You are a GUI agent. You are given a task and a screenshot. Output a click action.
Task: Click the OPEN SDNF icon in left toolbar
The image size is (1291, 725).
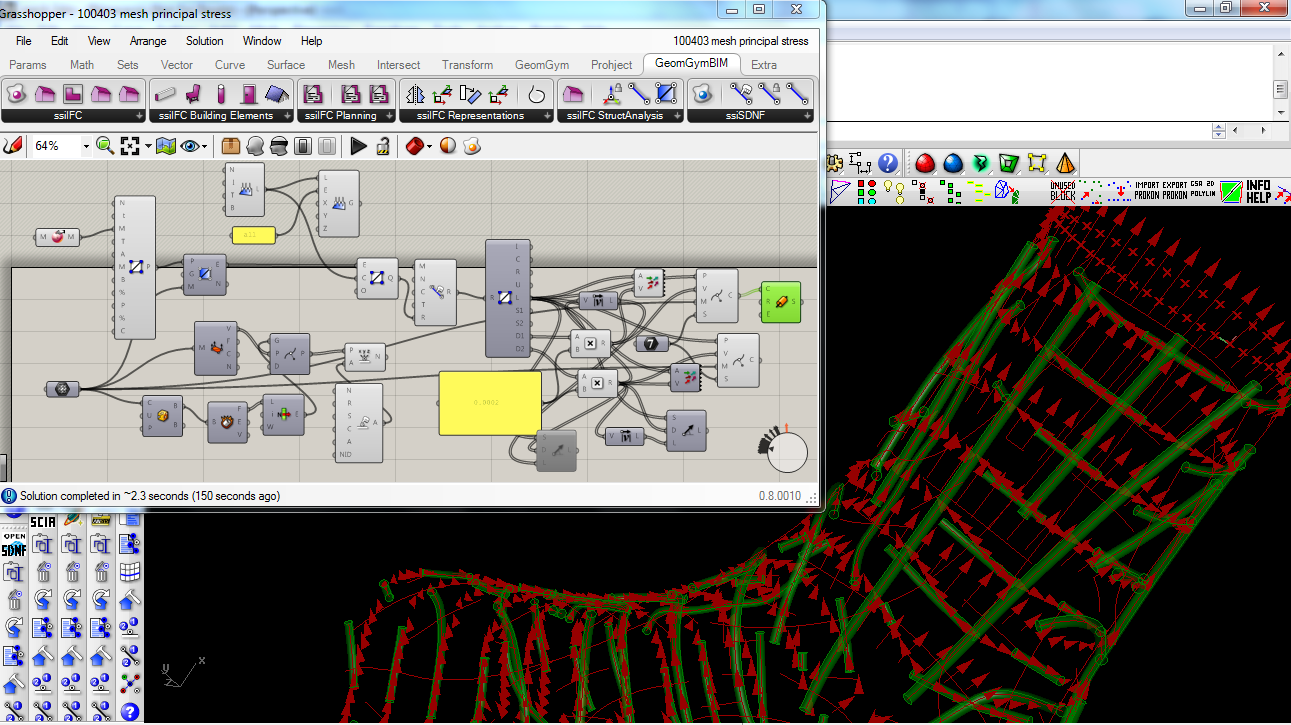pos(14,544)
